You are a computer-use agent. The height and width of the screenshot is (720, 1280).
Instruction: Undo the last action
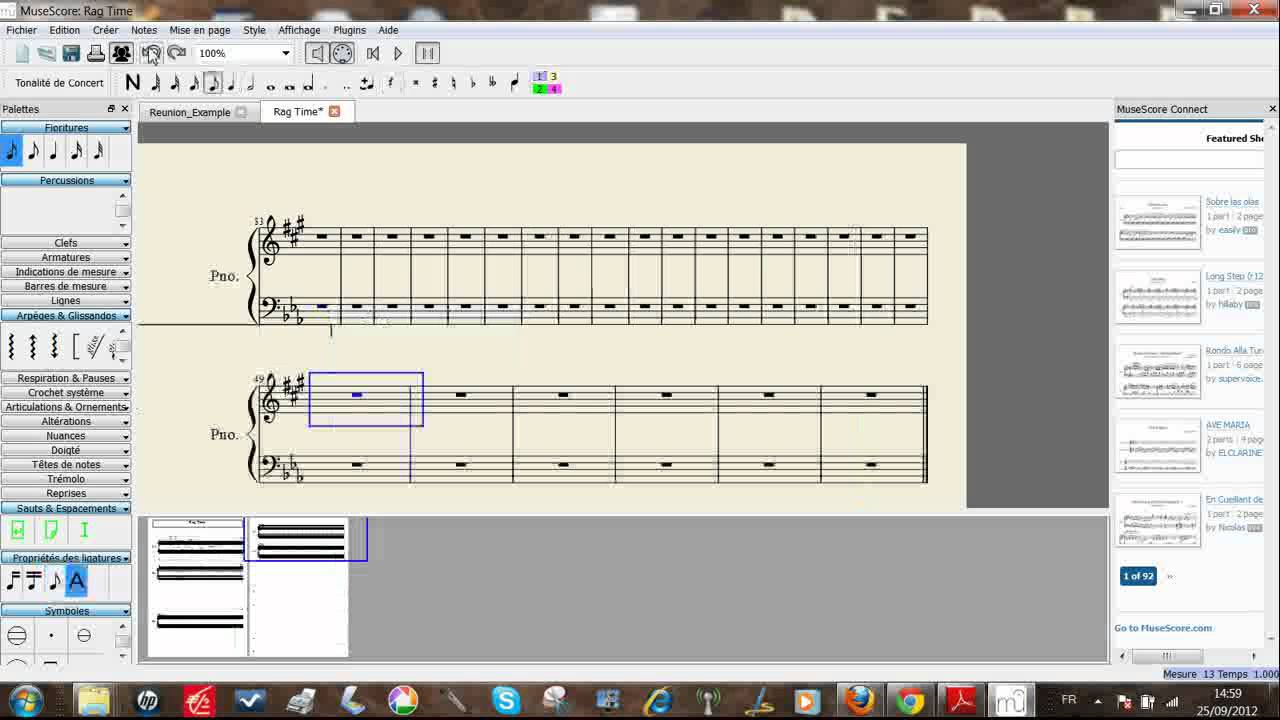click(x=151, y=53)
